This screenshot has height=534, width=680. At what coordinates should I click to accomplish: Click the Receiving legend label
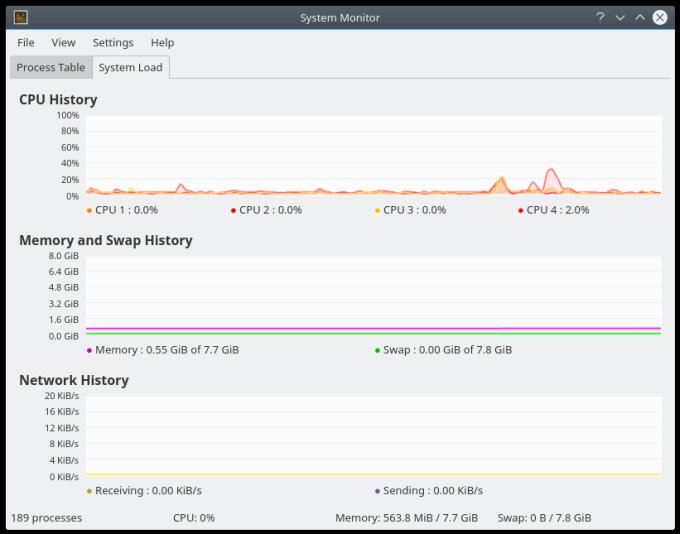tap(148, 491)
